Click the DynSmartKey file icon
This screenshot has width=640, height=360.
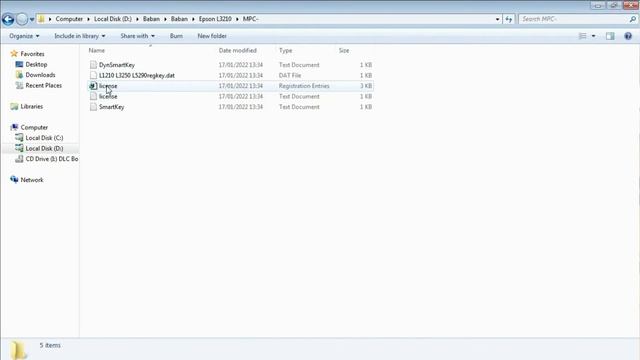click(93, 65)
